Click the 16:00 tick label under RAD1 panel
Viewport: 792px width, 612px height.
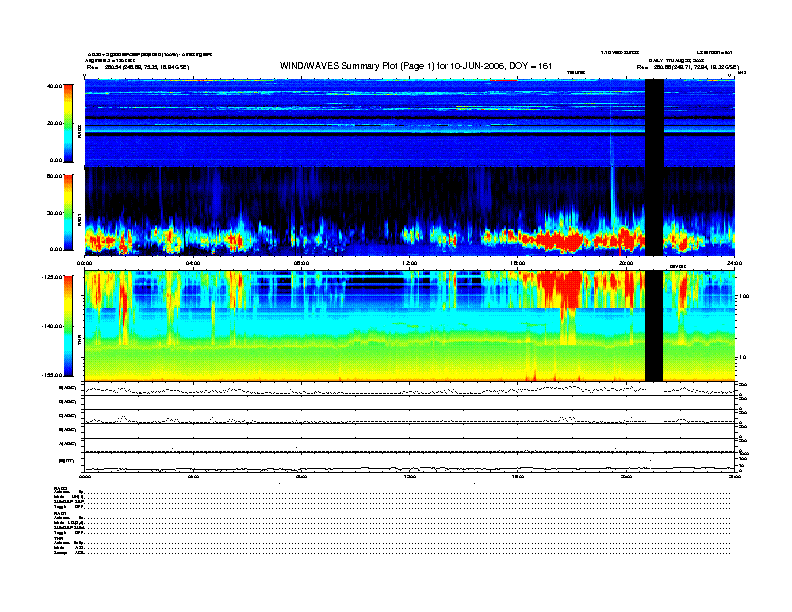point(518,263)
